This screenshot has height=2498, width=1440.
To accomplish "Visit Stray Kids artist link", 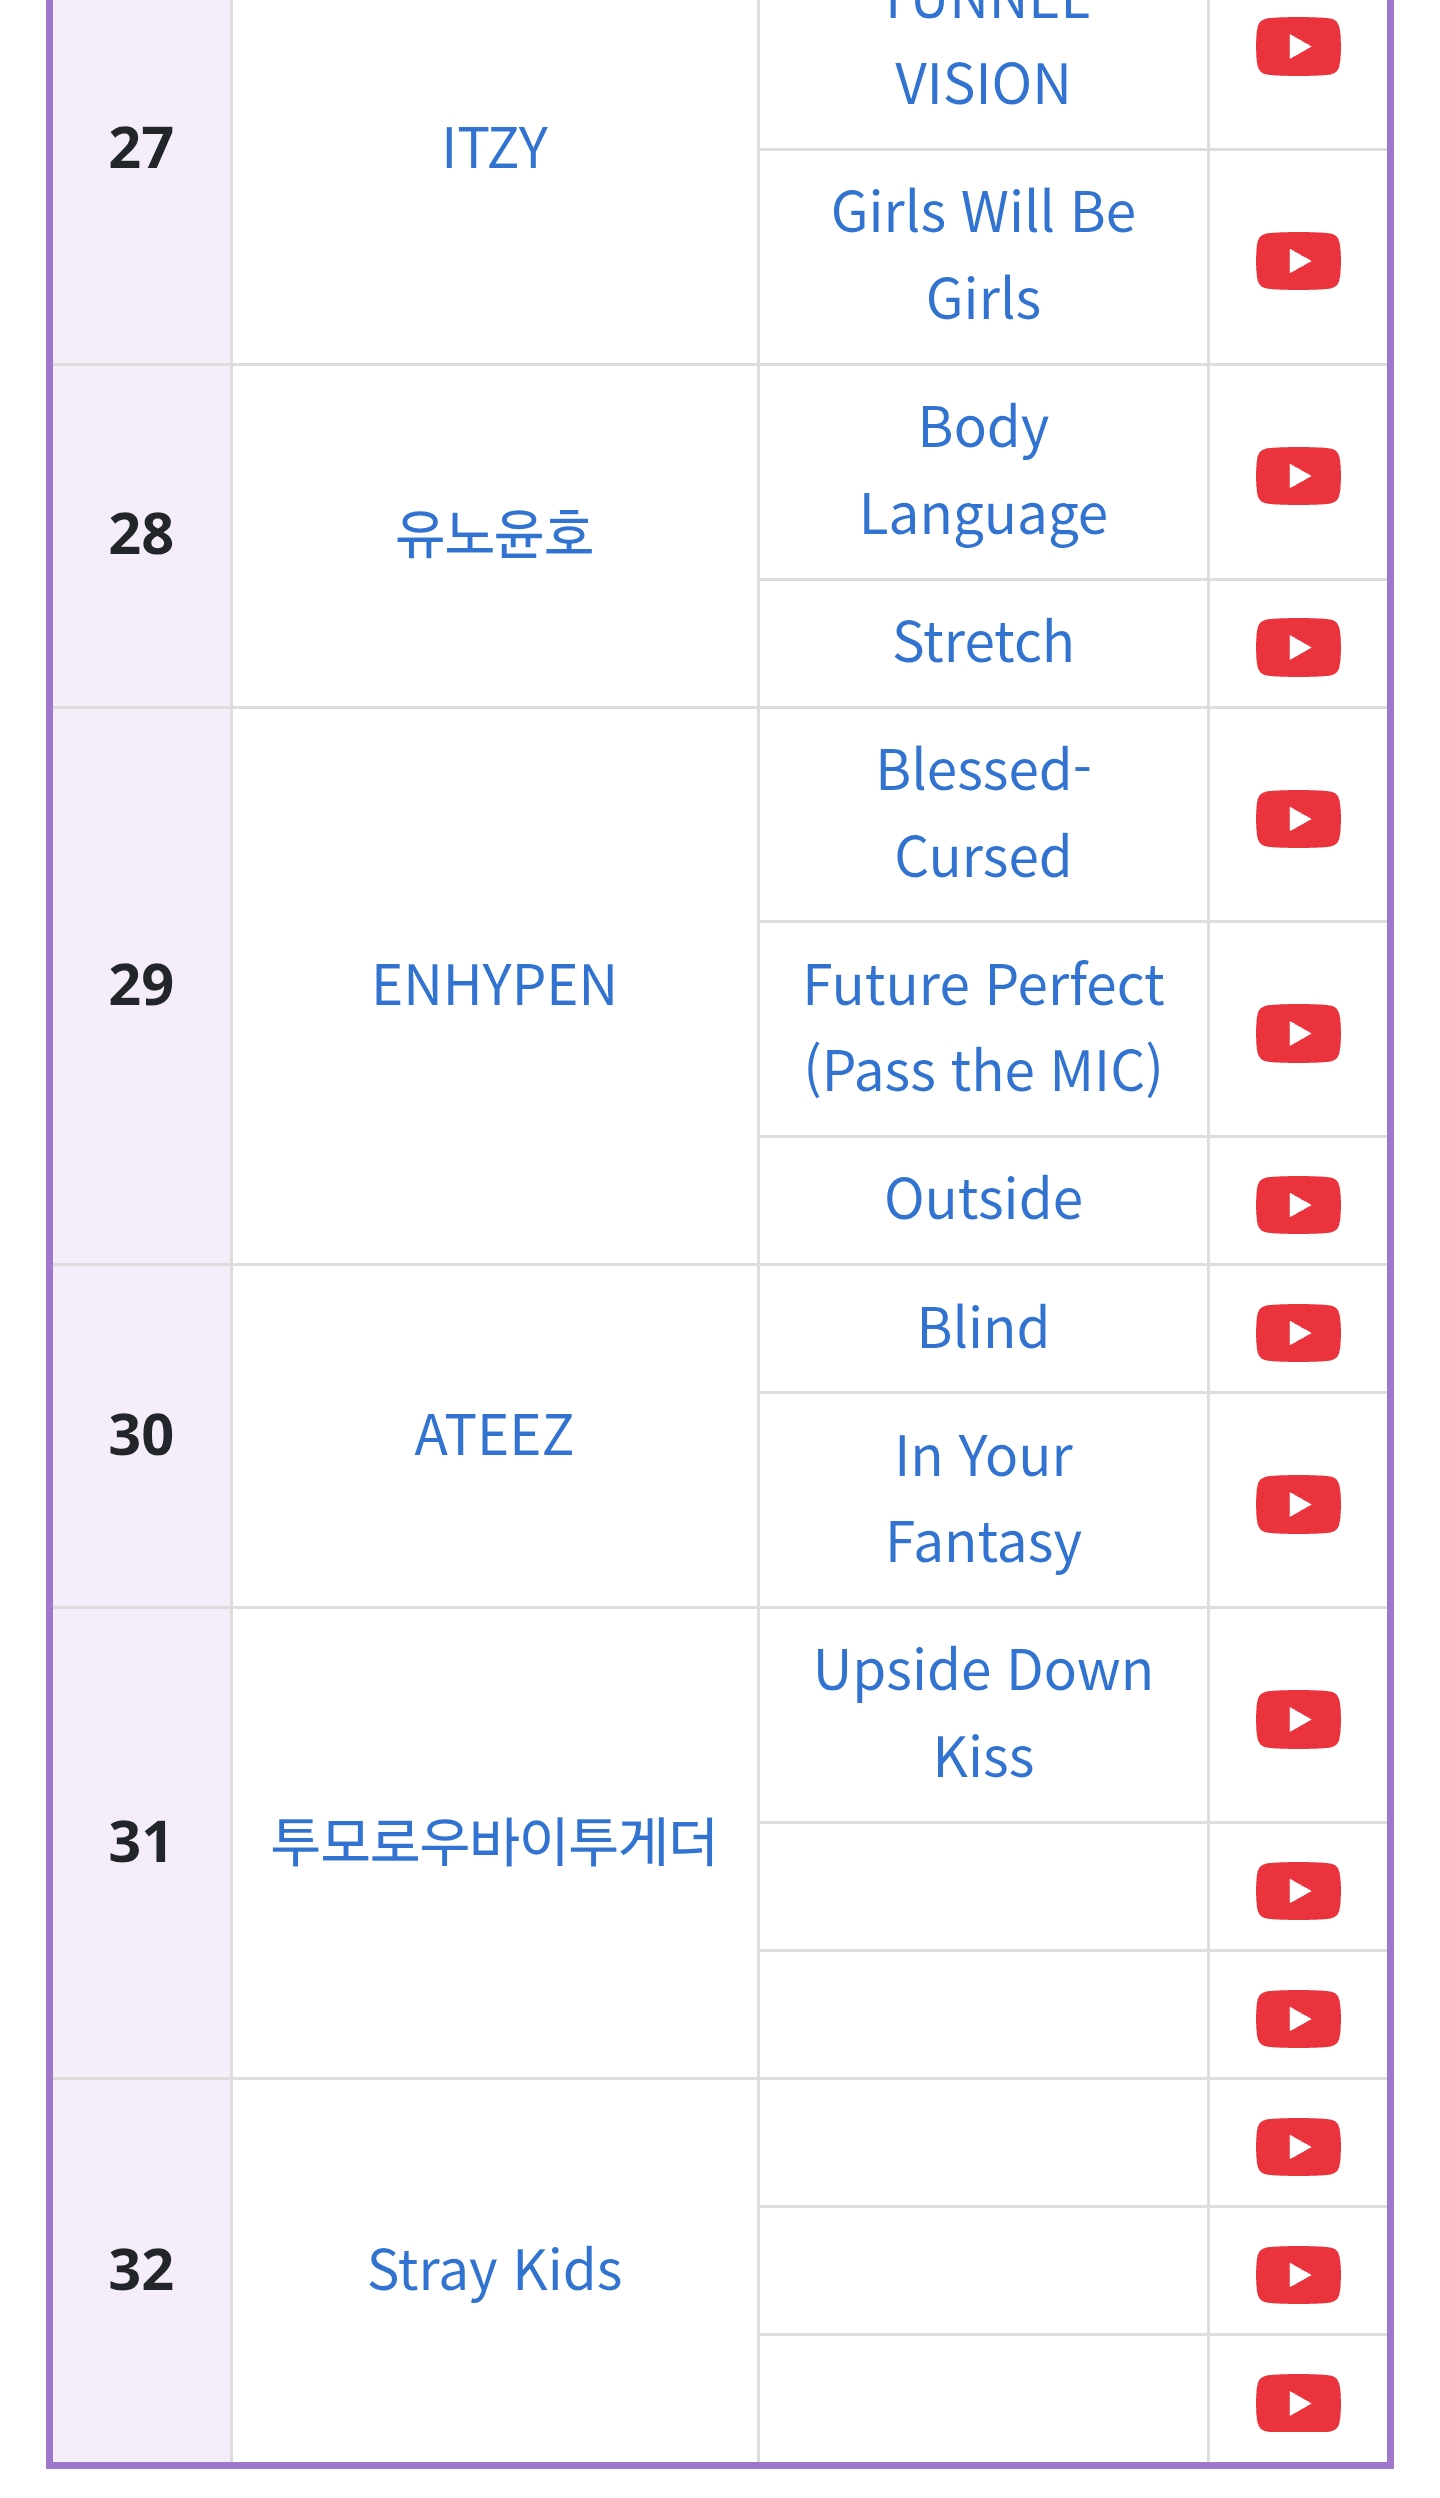I will tap(494, 2270).
